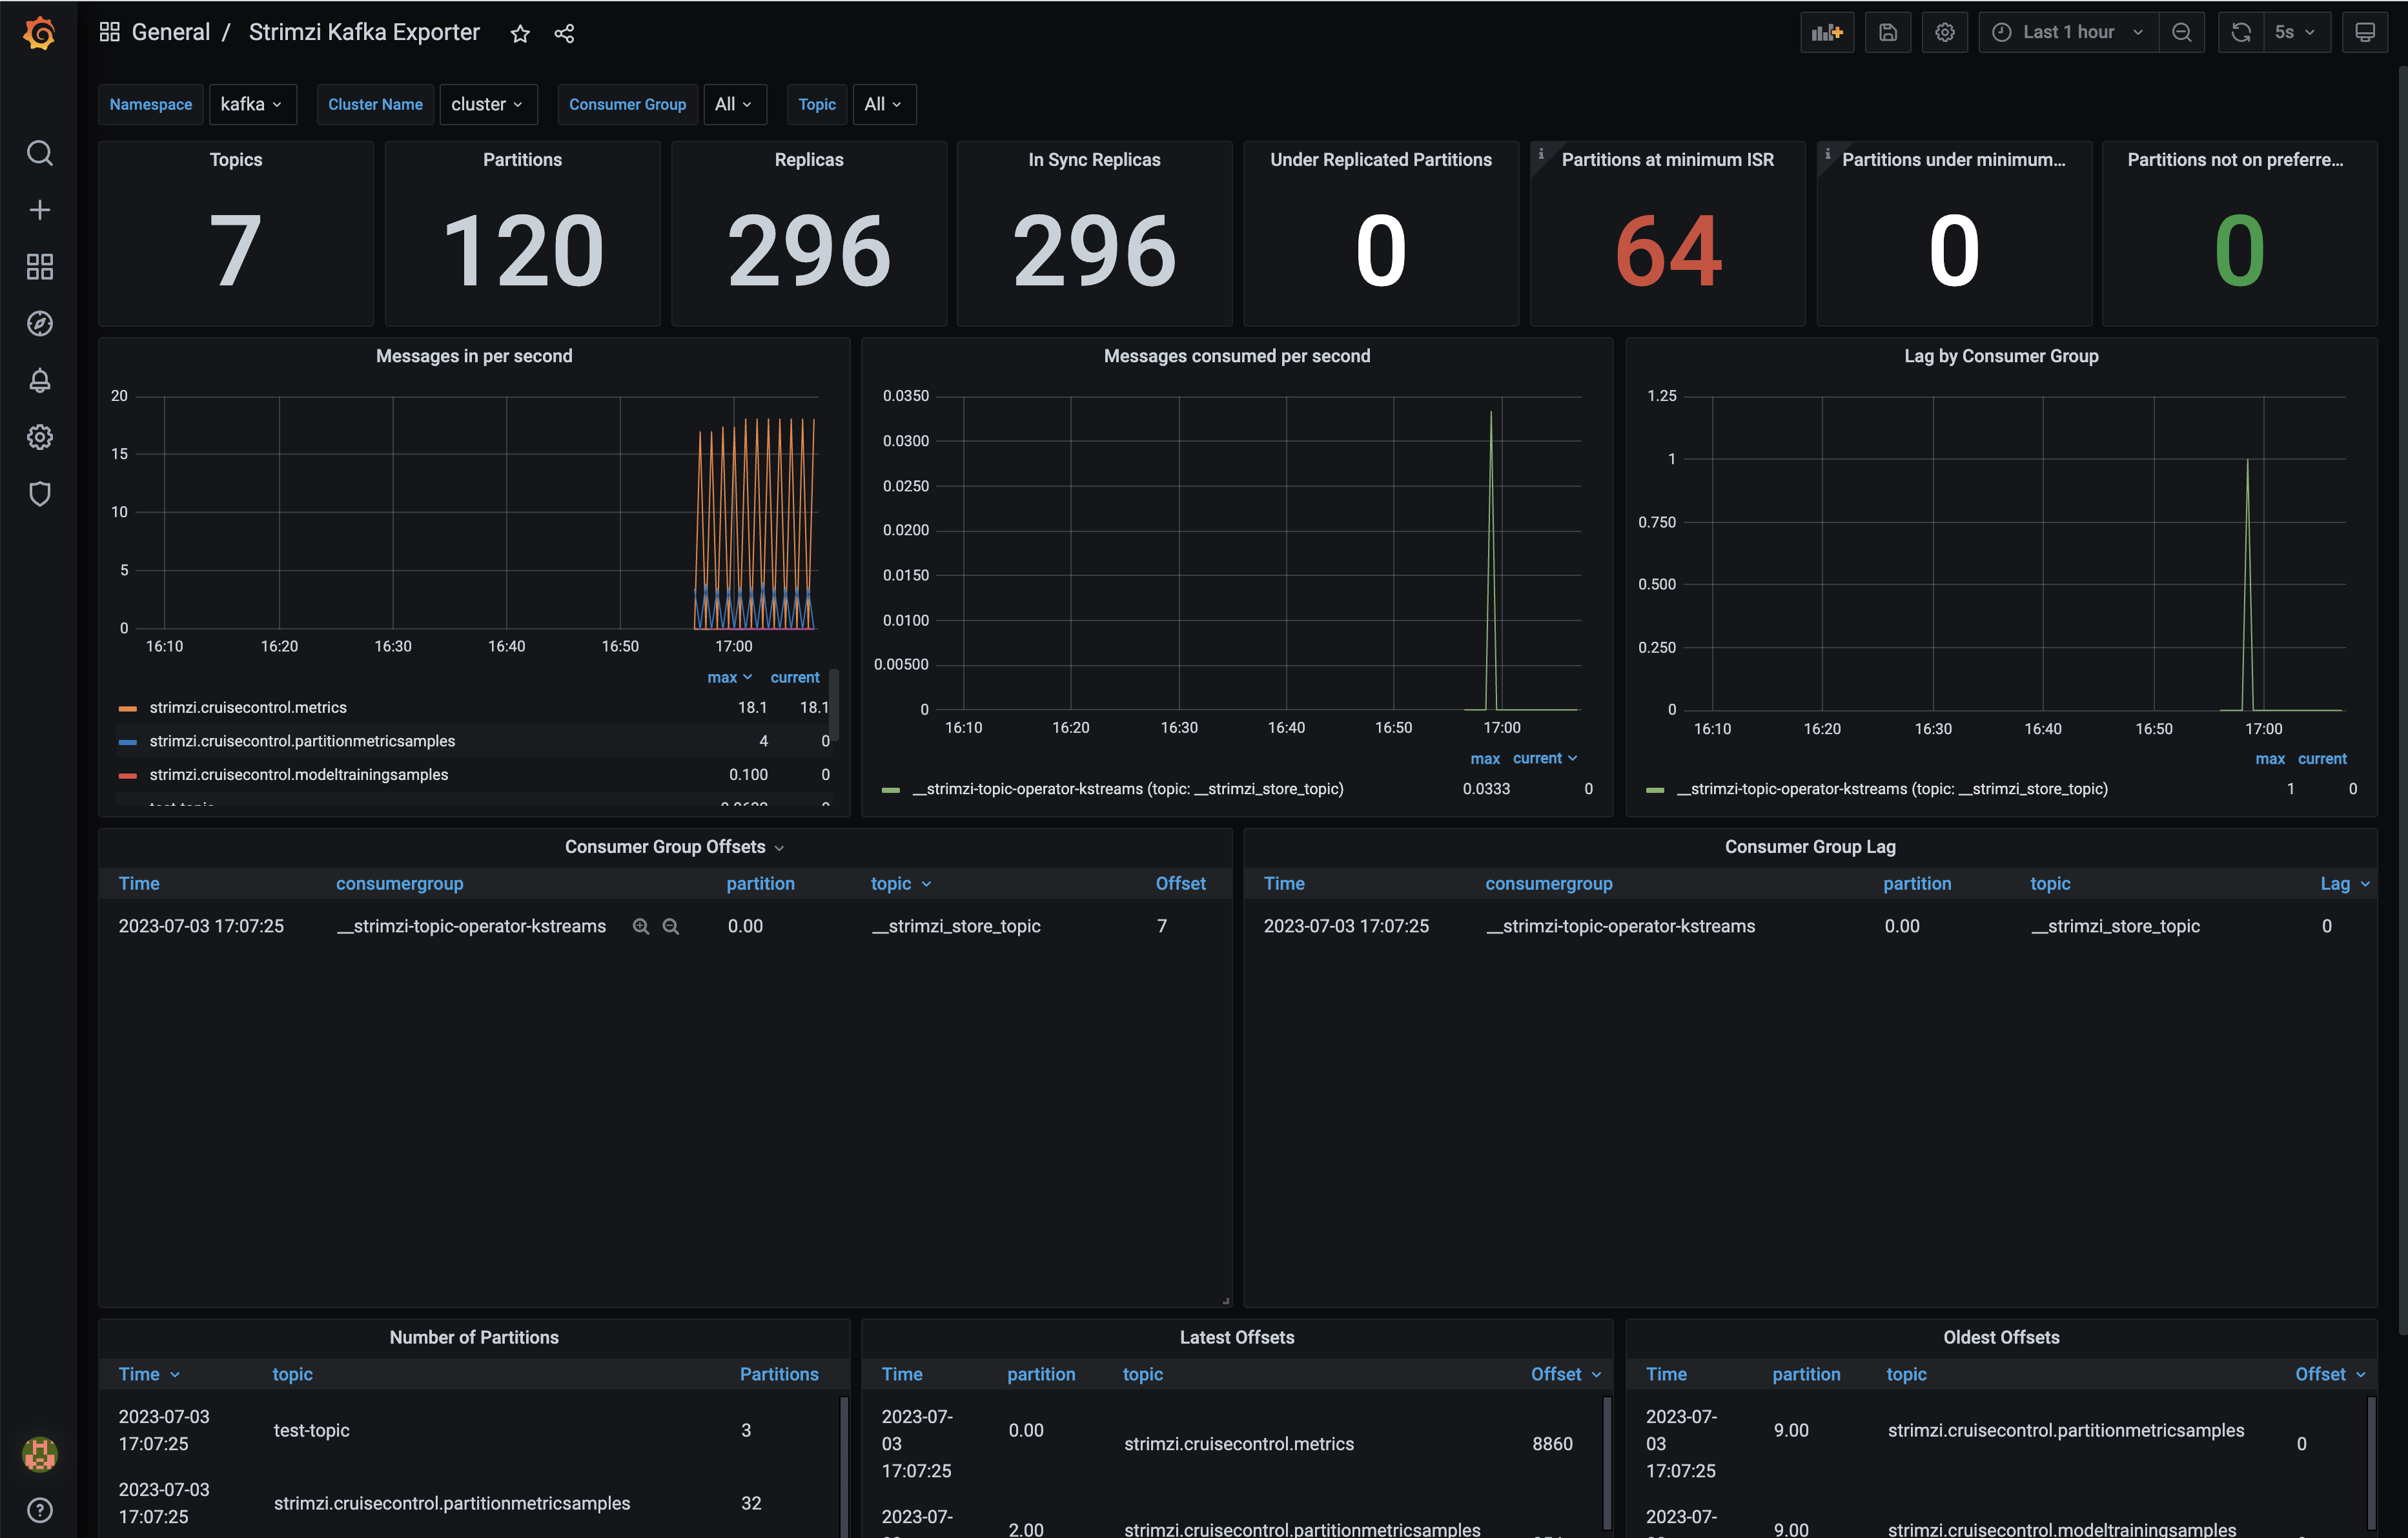Sort Oldest Offsets by Offset column
The image size is (2408, 1538).
pos(2330,1375)
